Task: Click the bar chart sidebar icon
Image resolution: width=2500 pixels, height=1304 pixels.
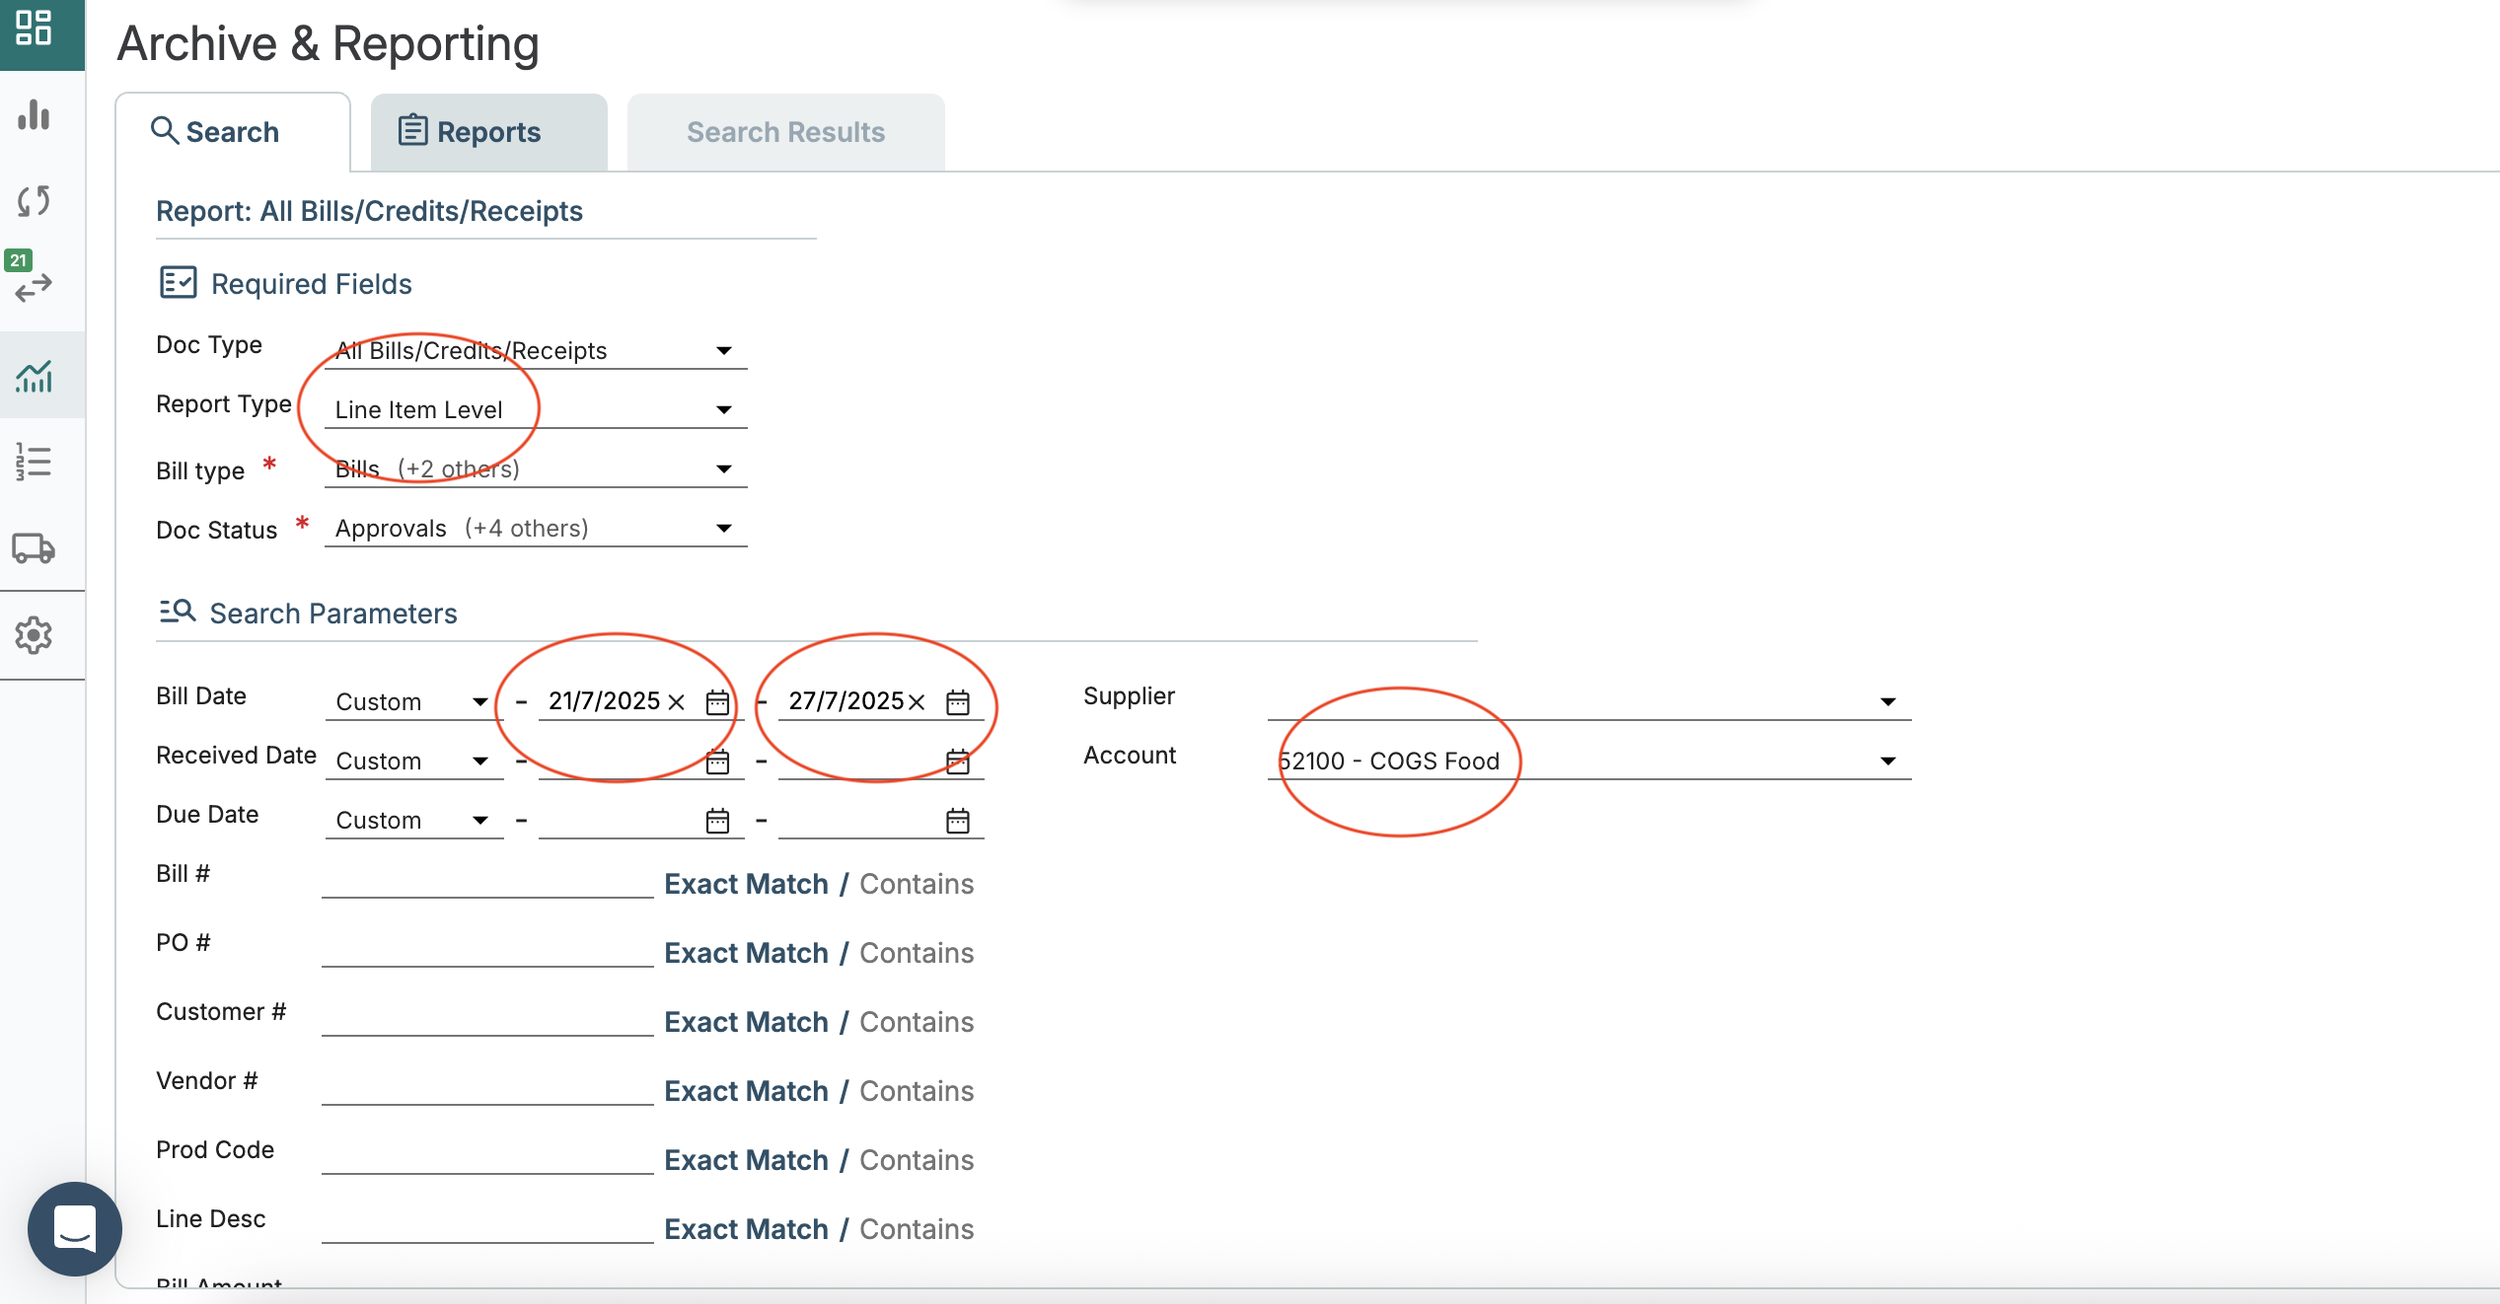Action: tap(34, 115)
